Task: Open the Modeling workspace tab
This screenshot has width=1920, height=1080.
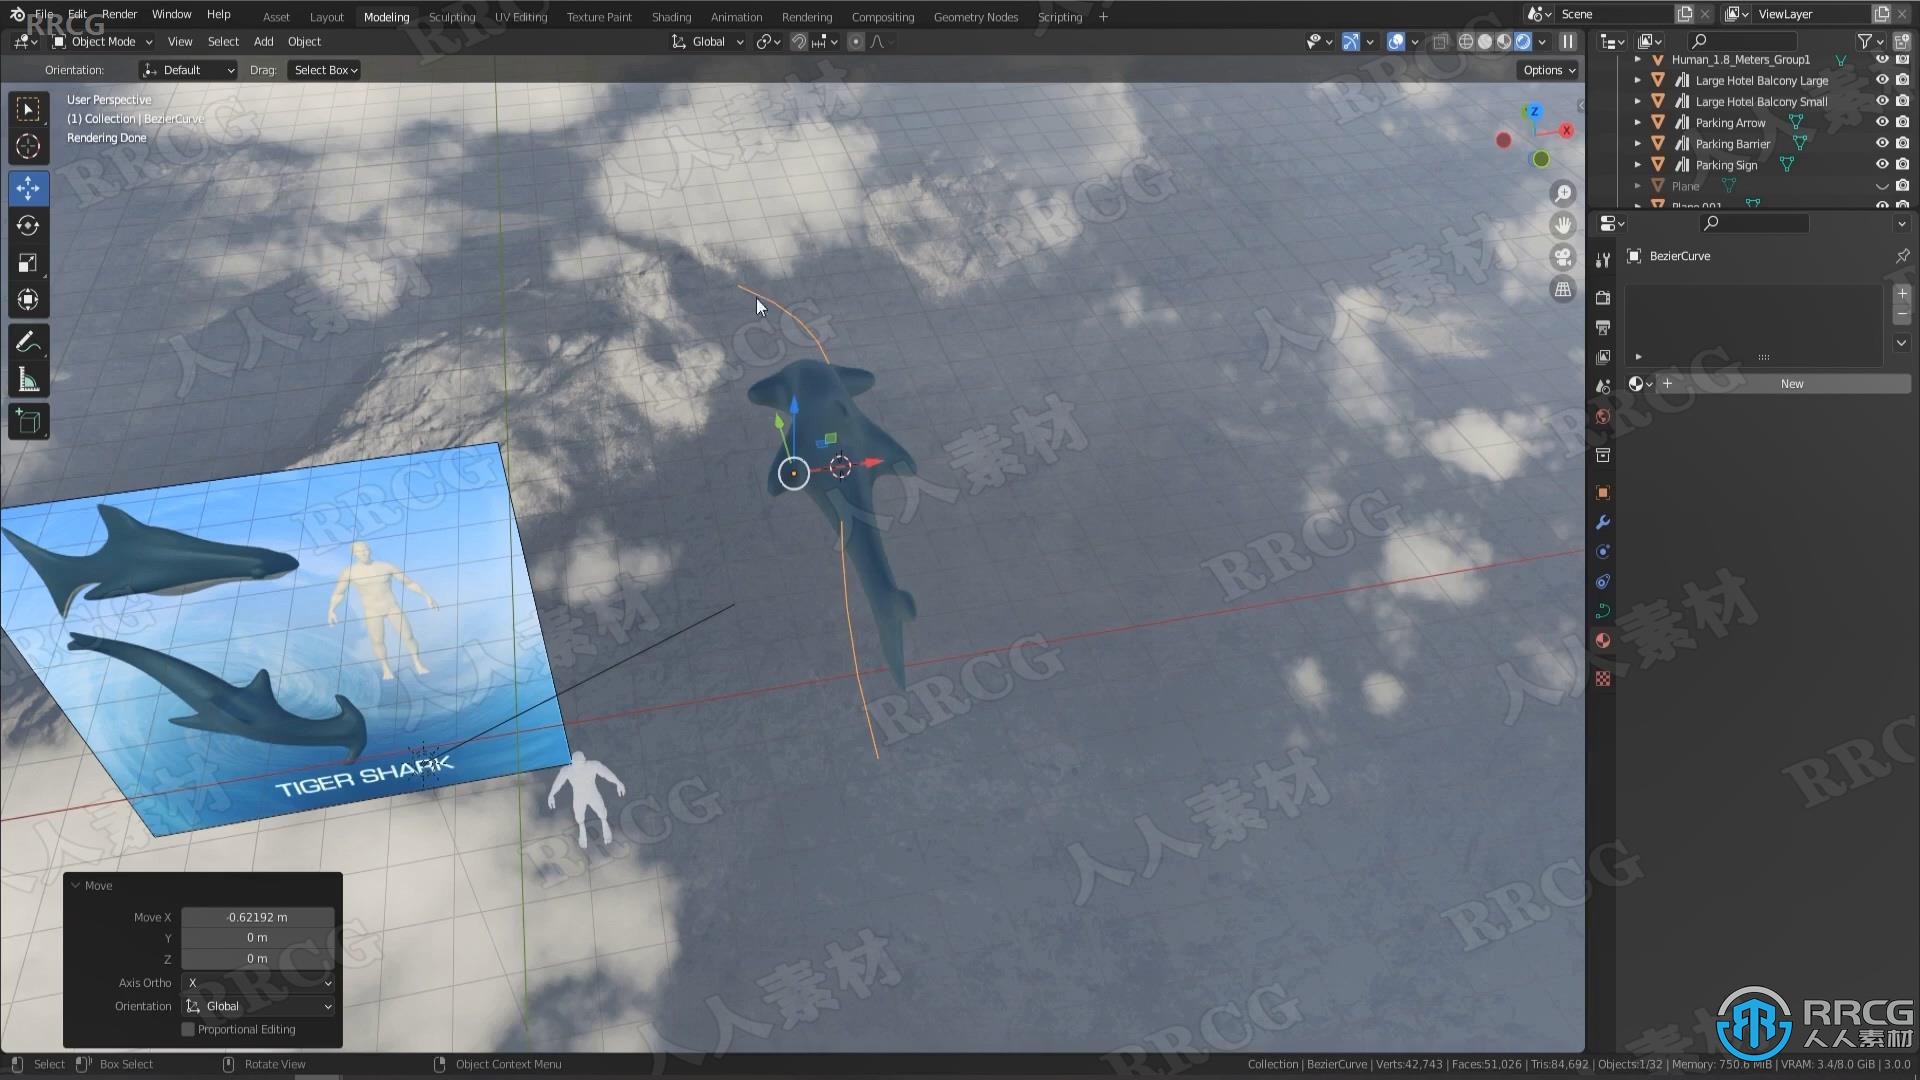Action: point(388,16)
